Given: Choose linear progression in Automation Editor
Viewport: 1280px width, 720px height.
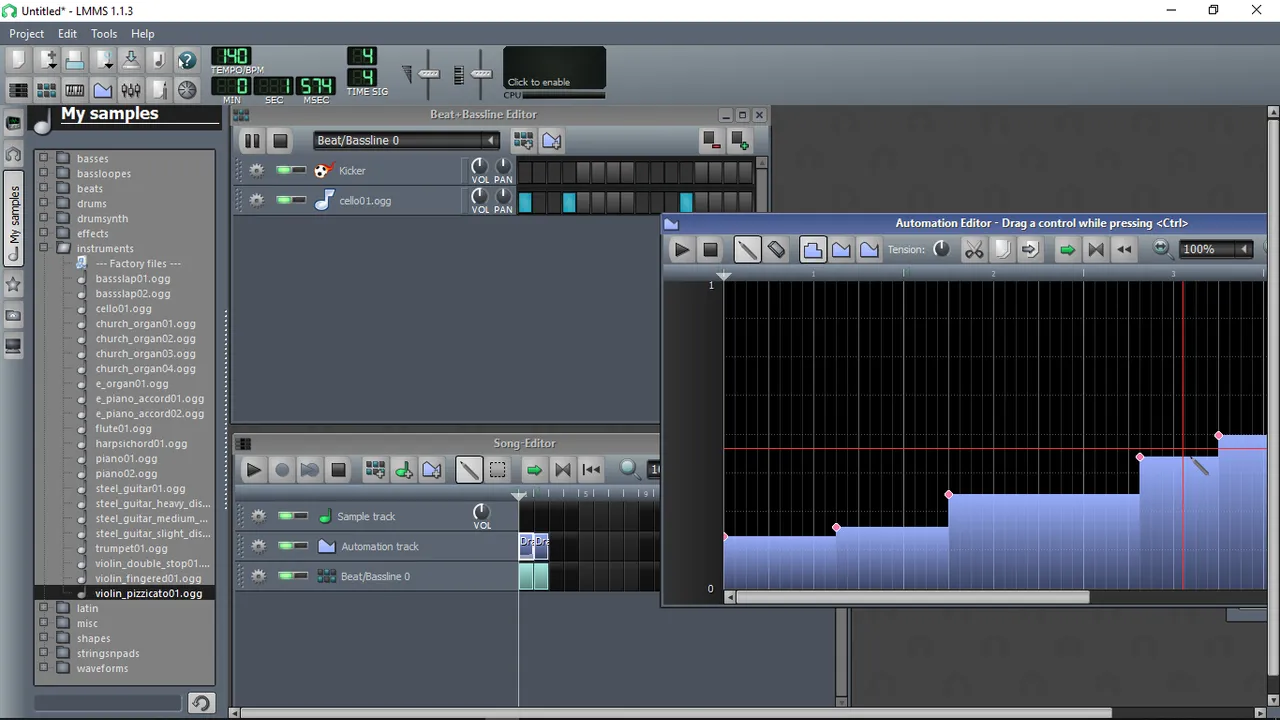Looking at the screenshot, I should (841, 250).
